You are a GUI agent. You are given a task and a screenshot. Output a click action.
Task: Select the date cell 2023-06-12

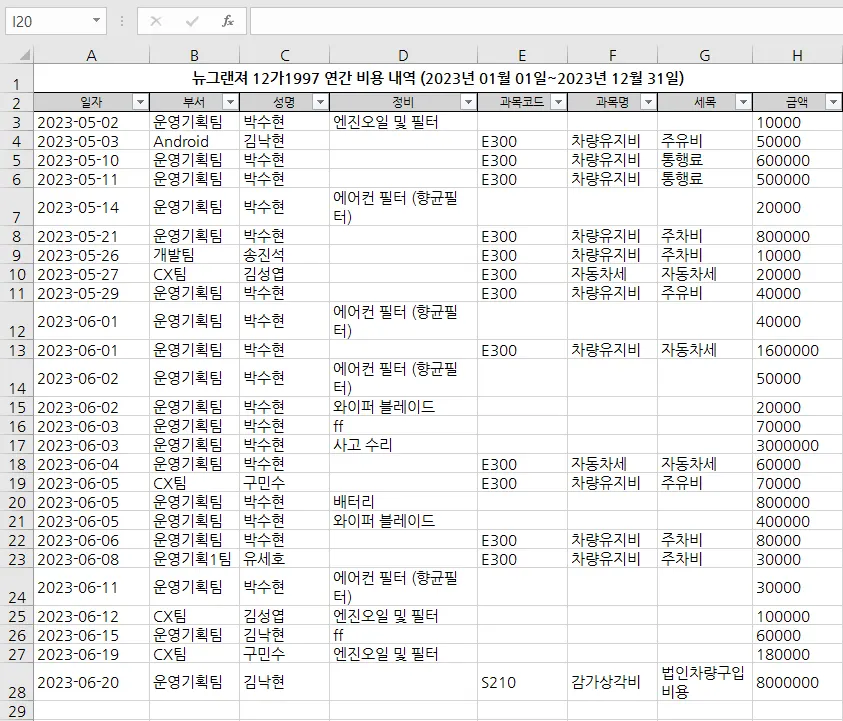point(91,616)
